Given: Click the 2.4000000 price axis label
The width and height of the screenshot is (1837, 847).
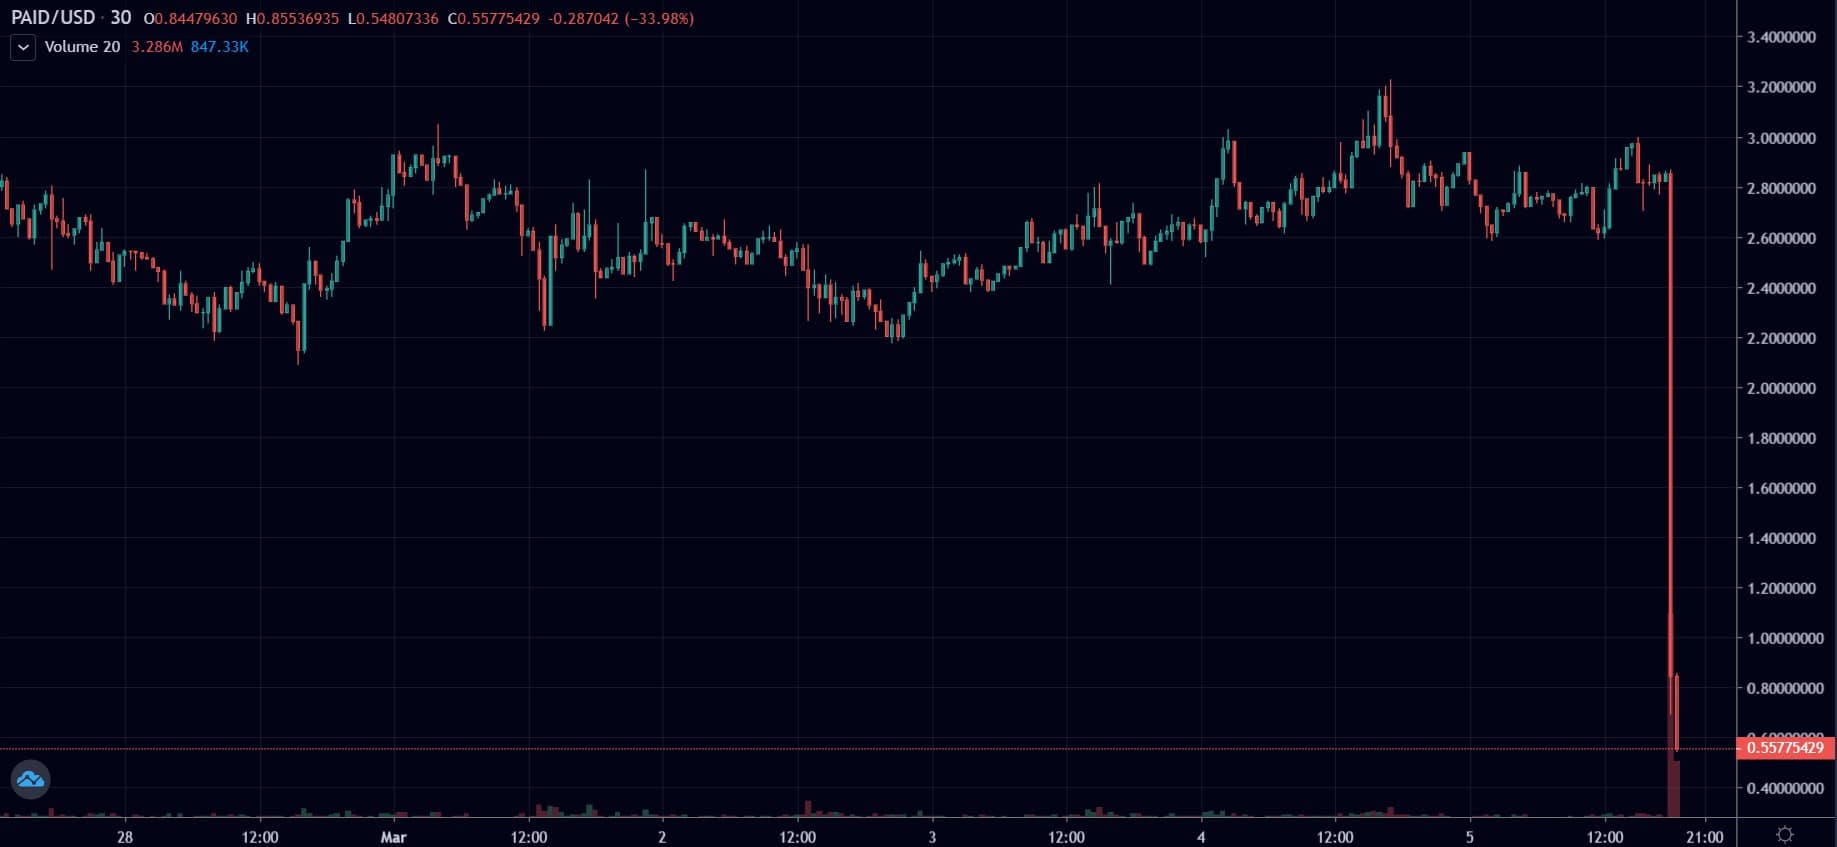Looking at the screenshot, I should click(1781, 288).
